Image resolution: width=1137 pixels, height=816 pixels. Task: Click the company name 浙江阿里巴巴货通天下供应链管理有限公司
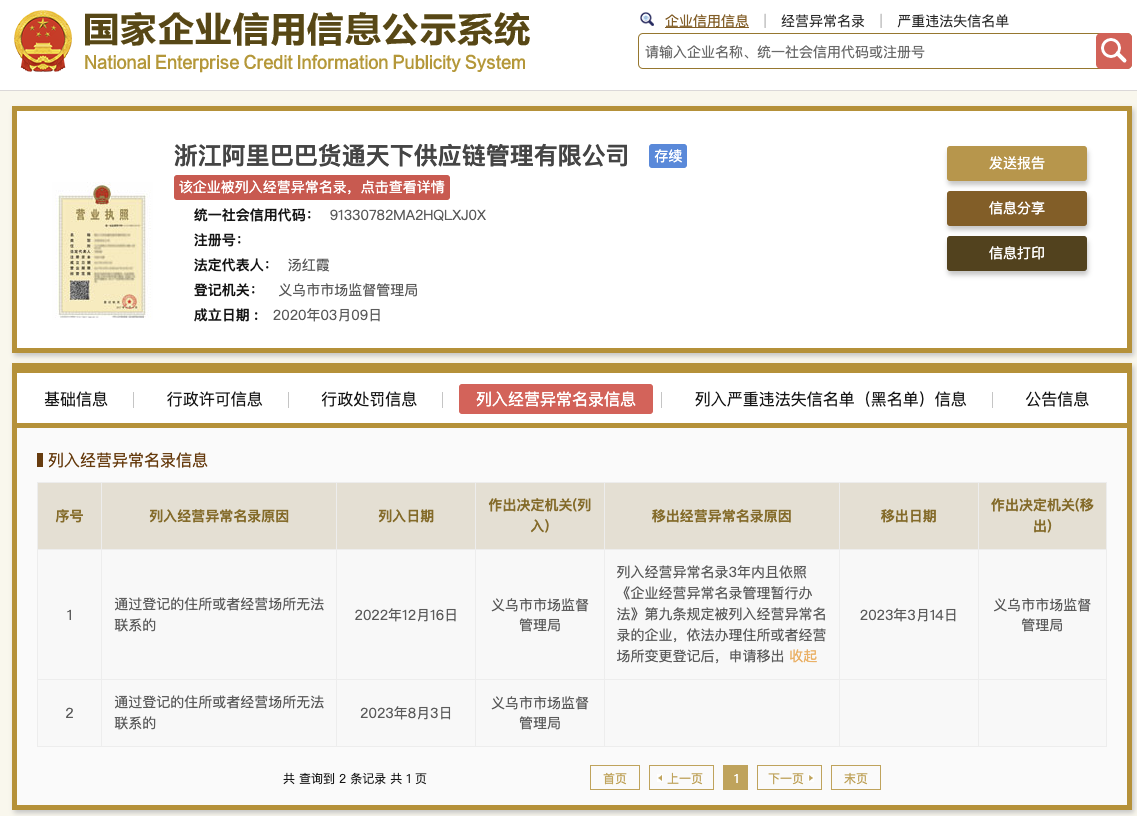tap(401, 155)
